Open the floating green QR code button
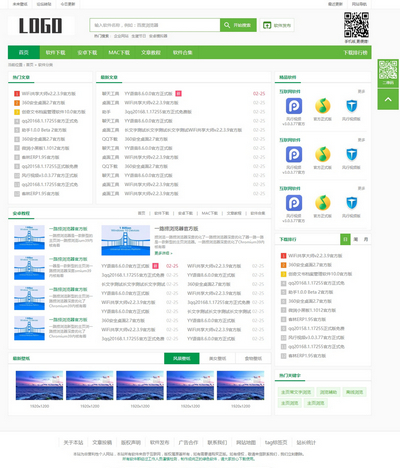Image resolution: width=400 pixels, height=468 pixels. click(388, 73)
